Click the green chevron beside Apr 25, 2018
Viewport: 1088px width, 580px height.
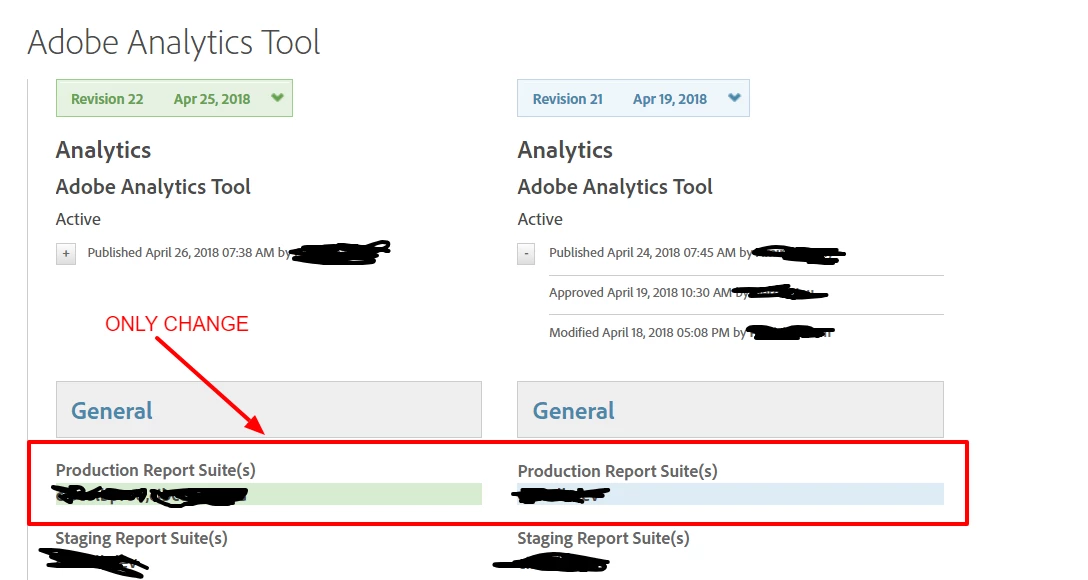coord(278,98)
